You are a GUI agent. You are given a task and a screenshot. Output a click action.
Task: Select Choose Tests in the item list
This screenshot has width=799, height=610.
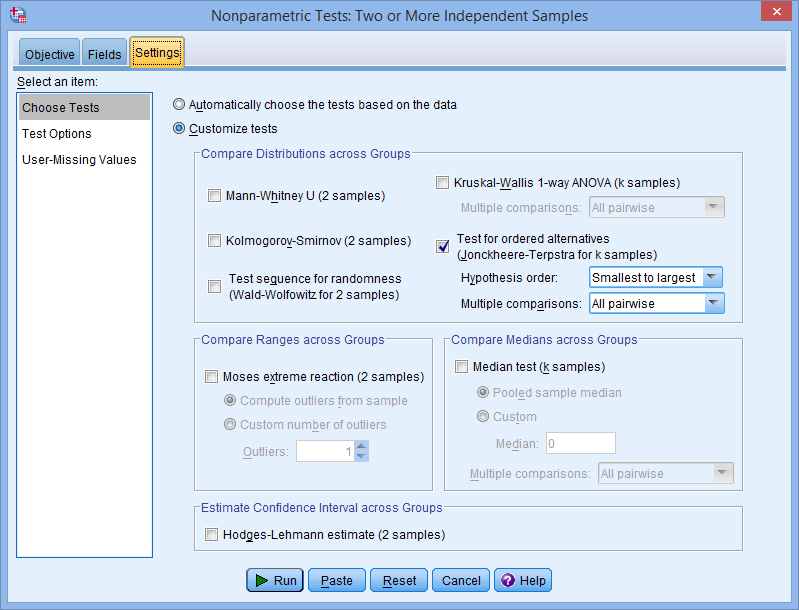point(85,108)
